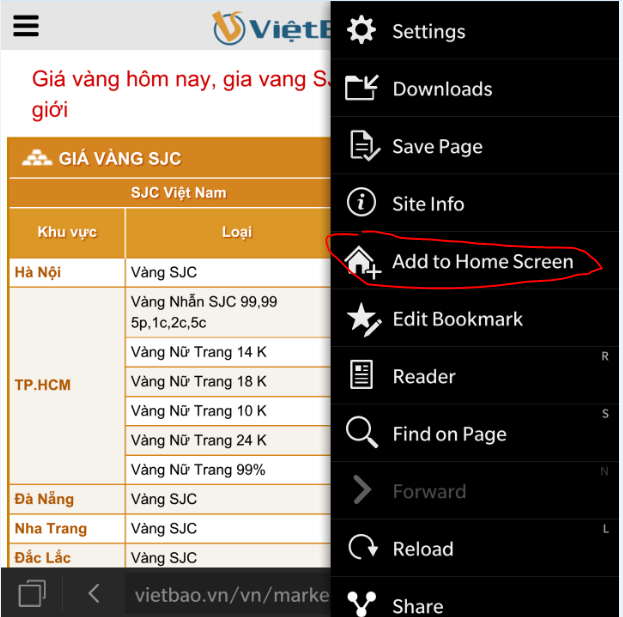This screenshot has width=623, height=617.
Task: Click the Edit Bookmark star icon
Action: pyautogui.click(x=364, y=320)
